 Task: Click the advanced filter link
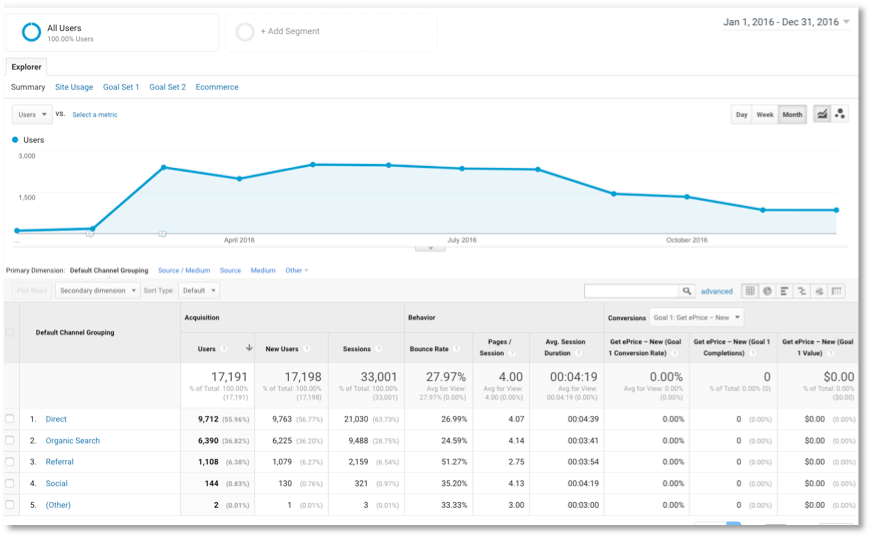(716, 291)
